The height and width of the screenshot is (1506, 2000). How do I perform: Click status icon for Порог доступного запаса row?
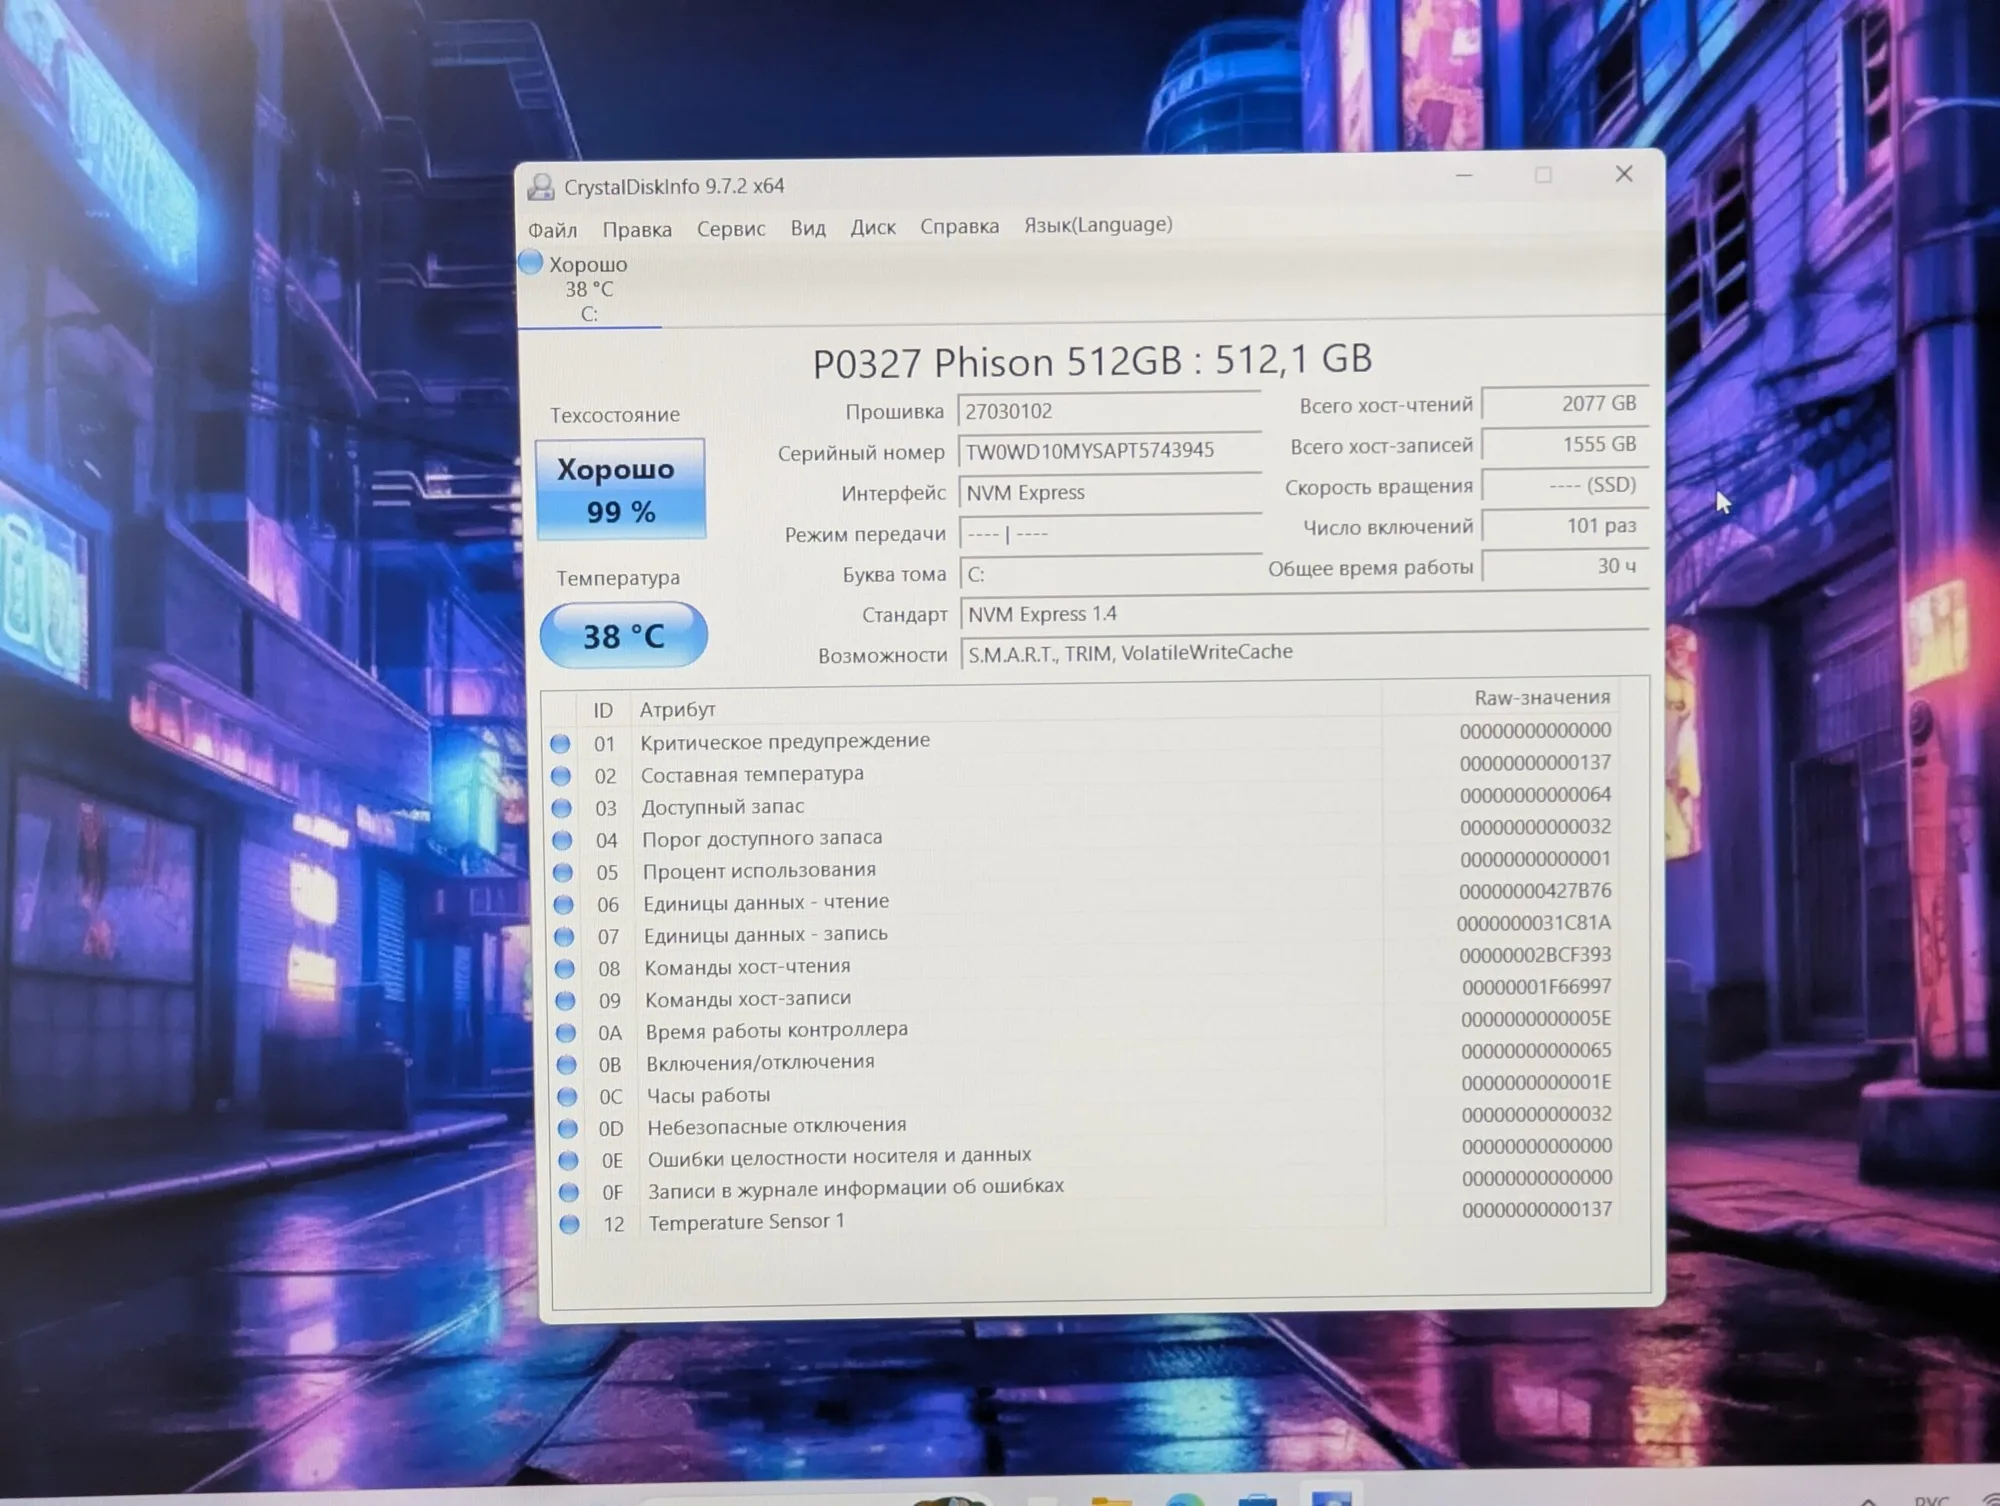[562, 840]
